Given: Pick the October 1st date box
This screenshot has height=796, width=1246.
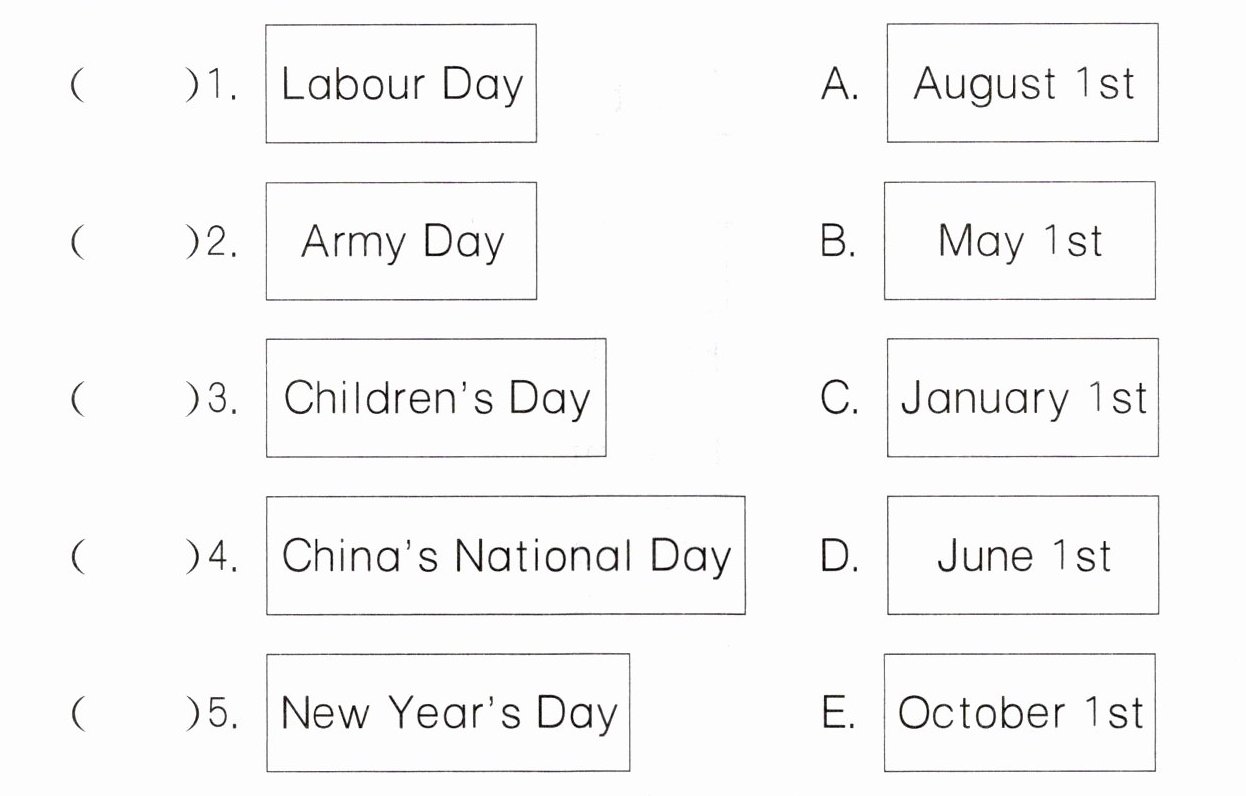Looking at the screenshot, I should click(x=1019, y=712).
